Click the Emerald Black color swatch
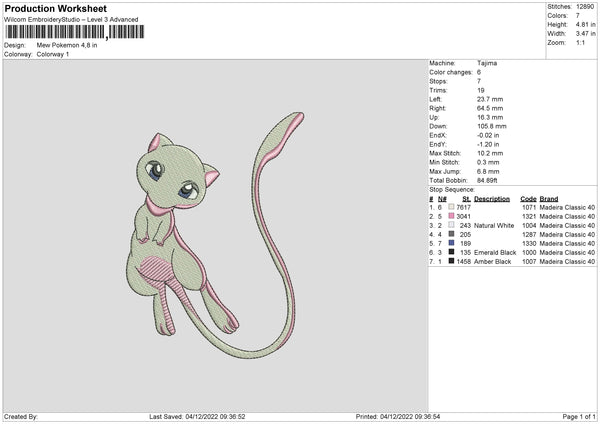Screen dimensions: 600x424 coord(451,252)
